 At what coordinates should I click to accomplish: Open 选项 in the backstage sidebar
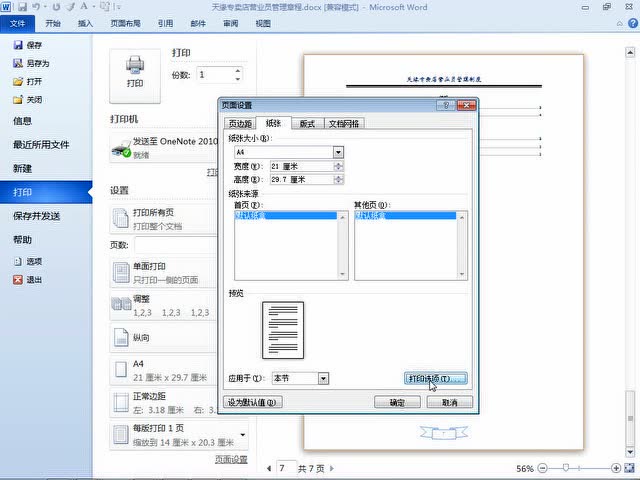coord(28,261)
